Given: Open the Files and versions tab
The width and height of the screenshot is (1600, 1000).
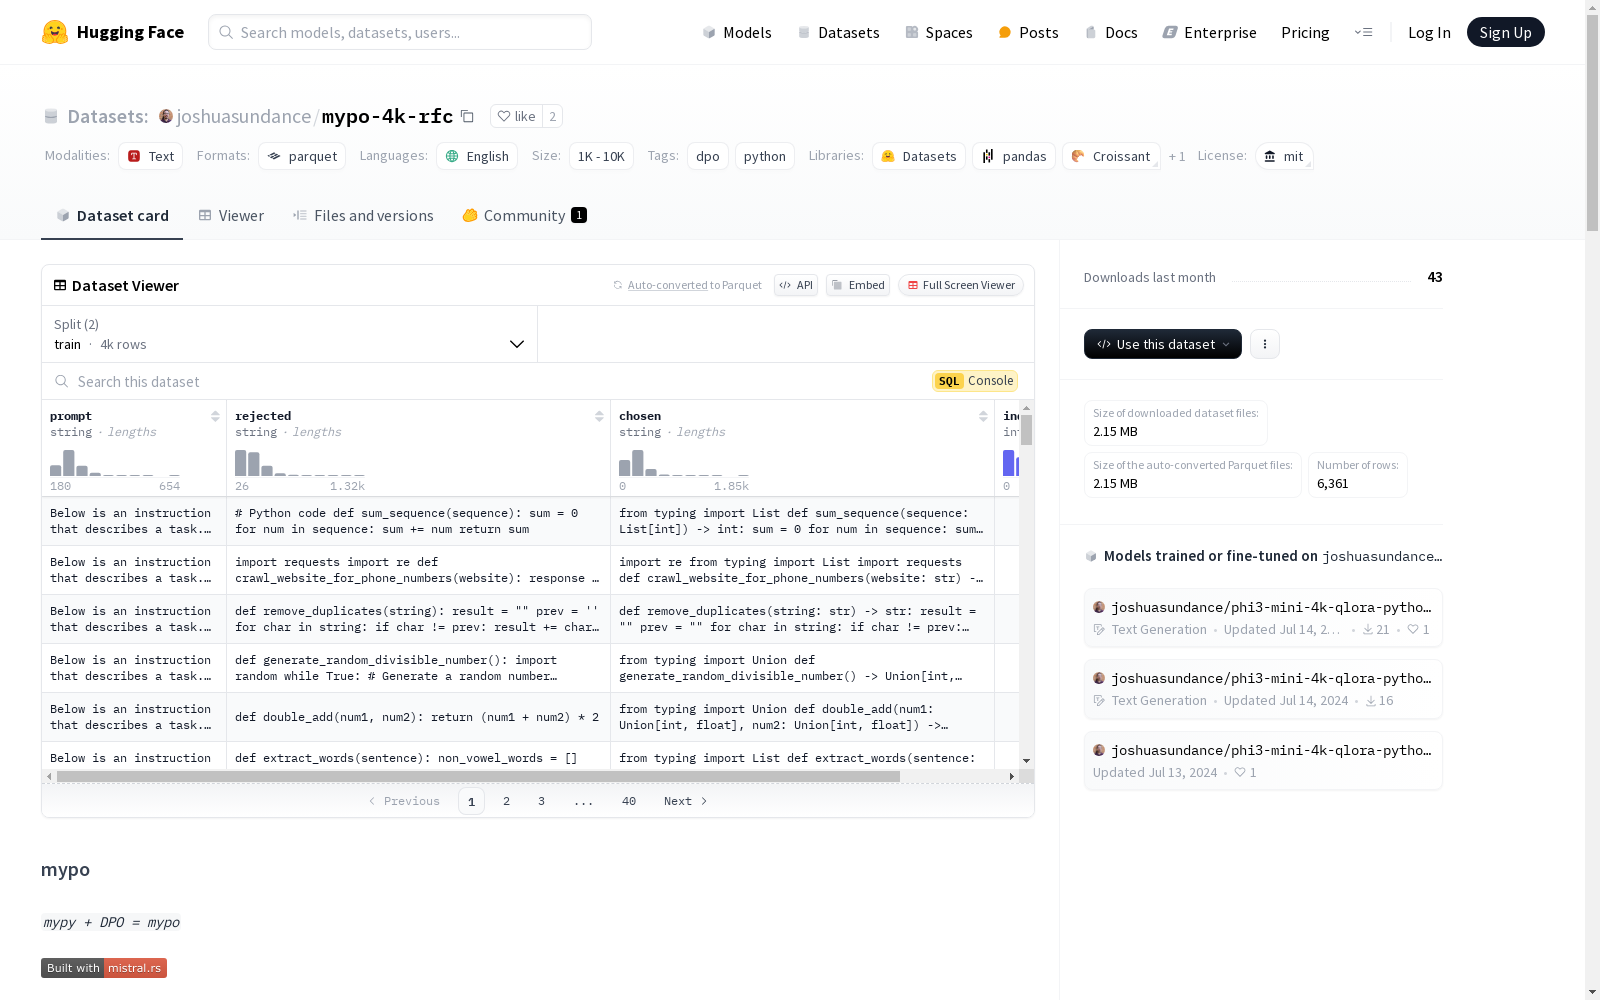Looking at the screenshot, I should (363, 216).
